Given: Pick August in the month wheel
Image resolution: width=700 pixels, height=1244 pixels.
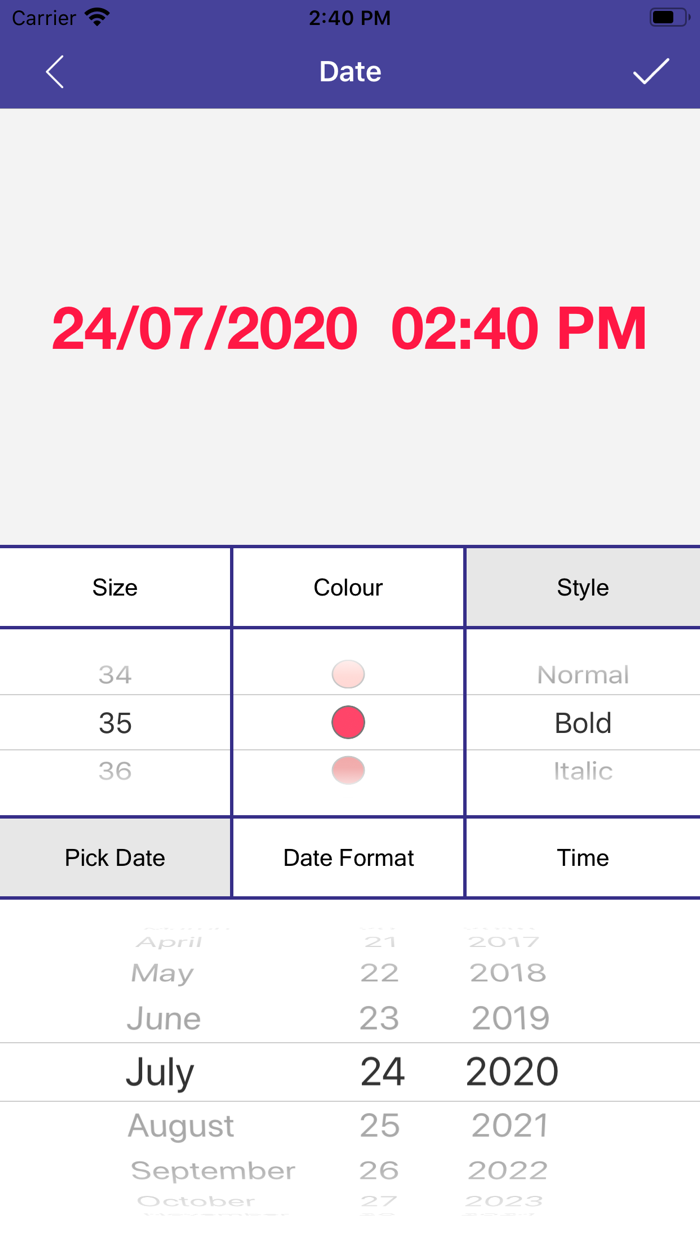Looking at the screenshot, I should [x=181, y=1126].
